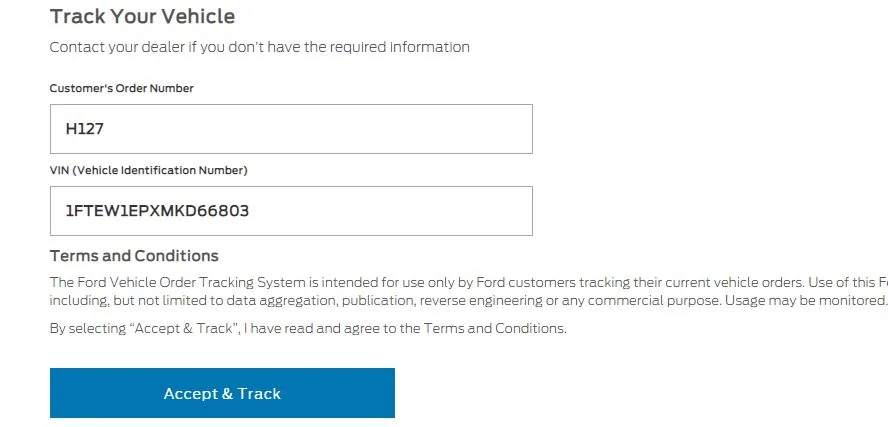Image resolution: width=888 pixels, height=427 pixels.
Task: Click the 1FTEW1EPXMKD66803 VIN value
Action: click(x=157, y=211)
